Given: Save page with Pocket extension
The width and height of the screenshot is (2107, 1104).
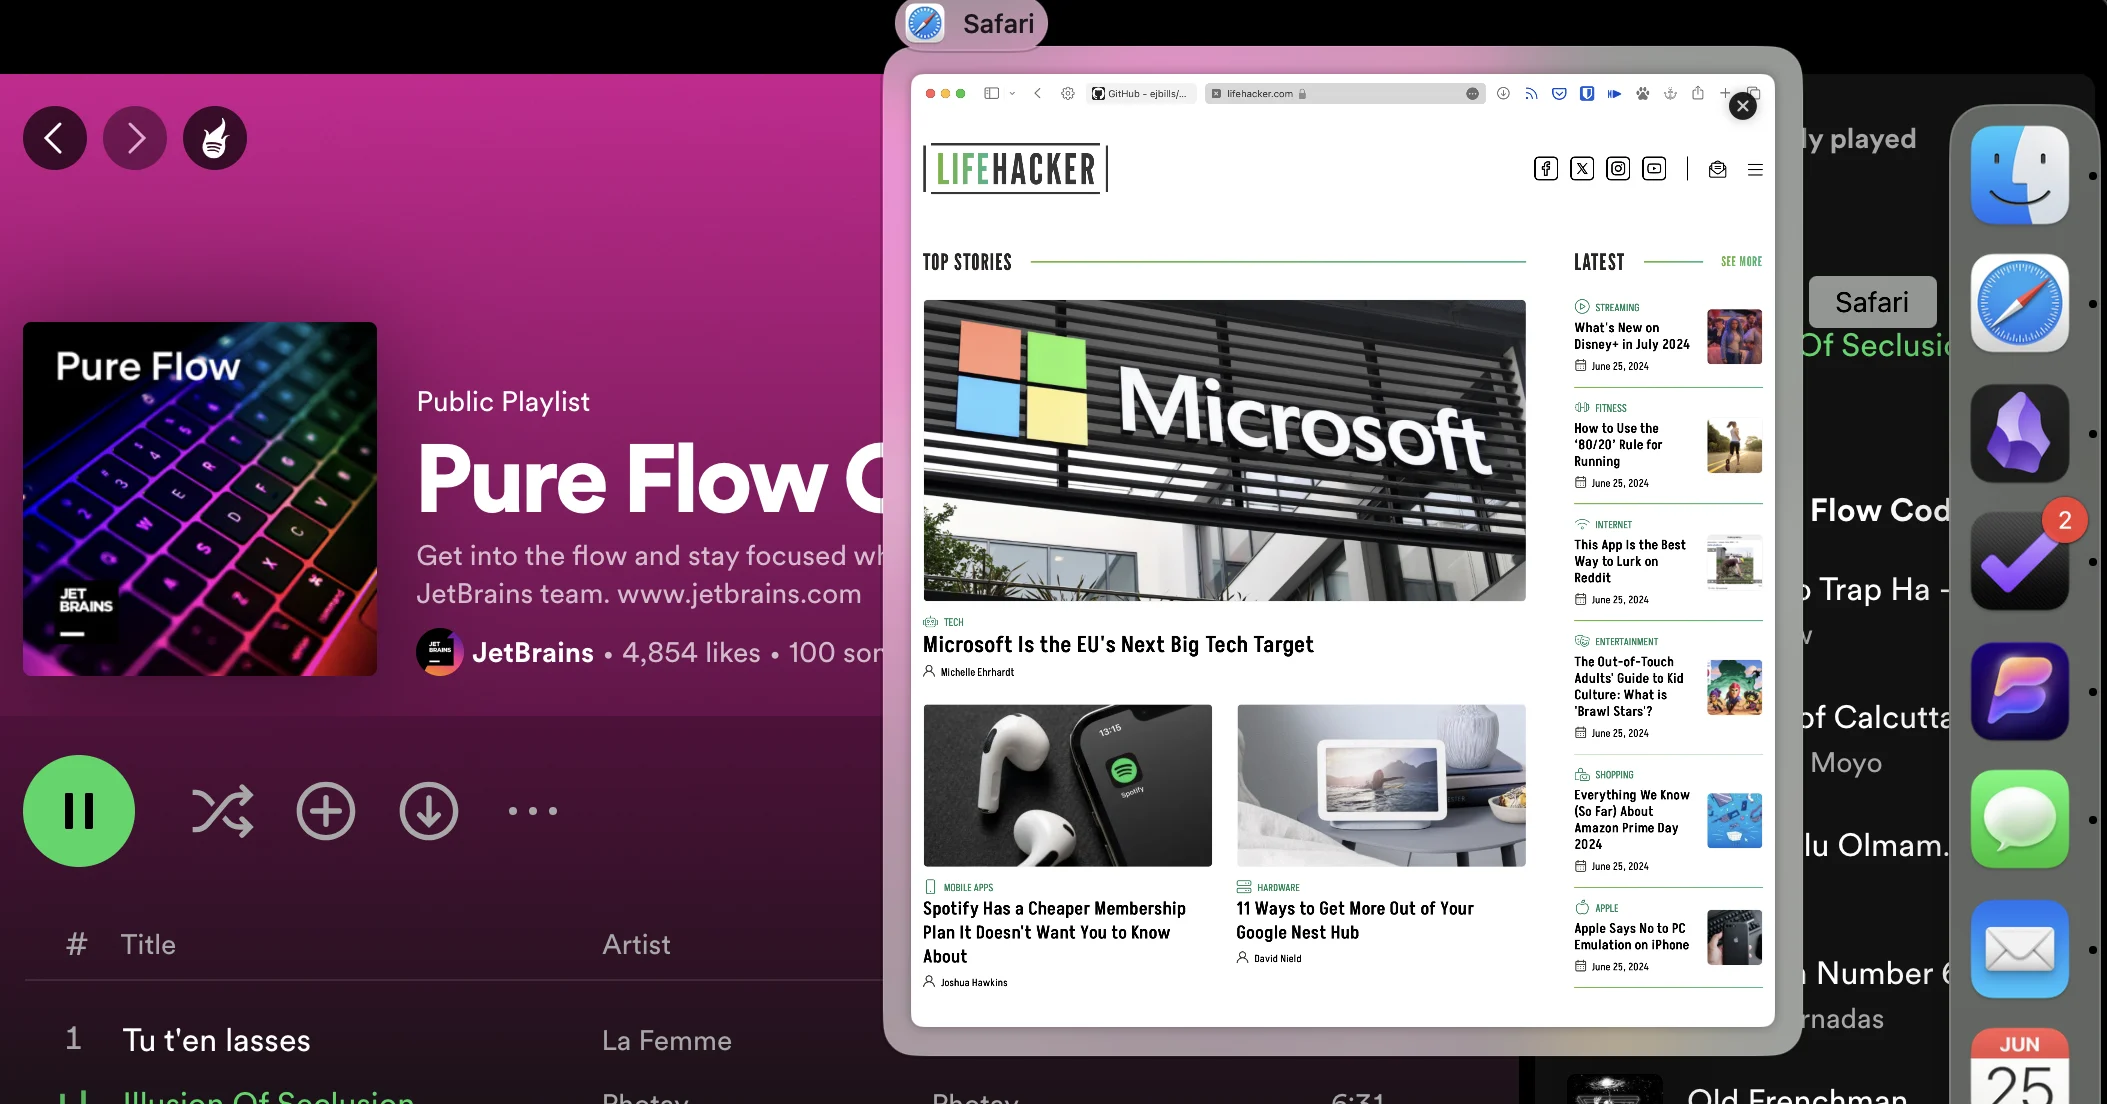Looking at the screenshot, I should coord(1559,93).
